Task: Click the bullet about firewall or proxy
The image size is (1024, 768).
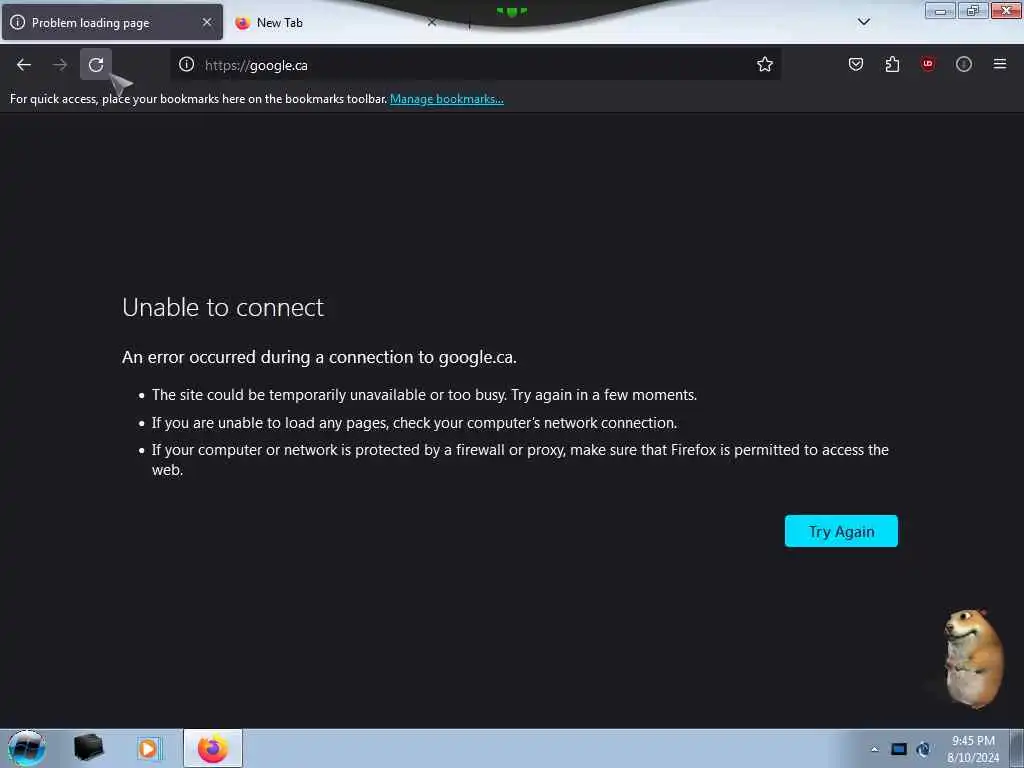Action: coord(520,460)
